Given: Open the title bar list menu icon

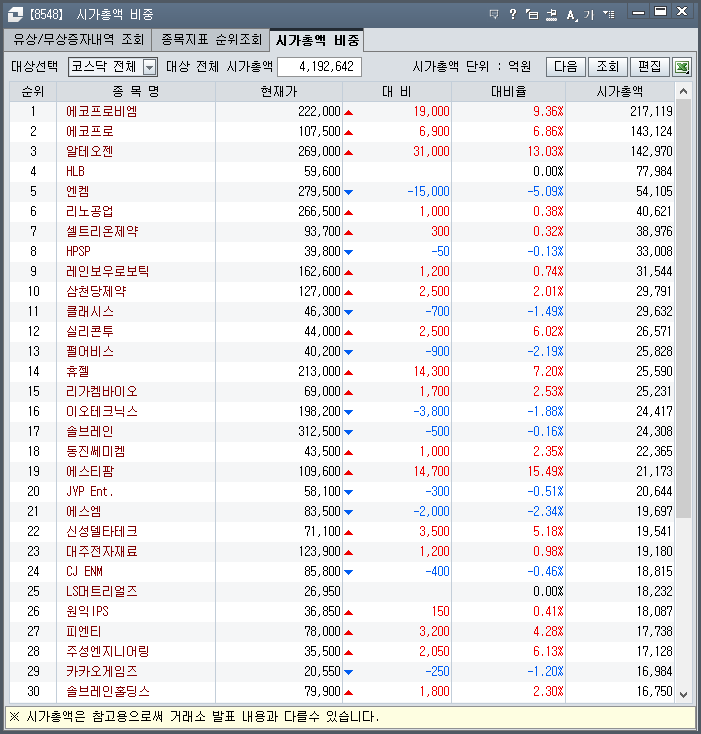Looking at the screenshot, I should [x=609, y=15].
